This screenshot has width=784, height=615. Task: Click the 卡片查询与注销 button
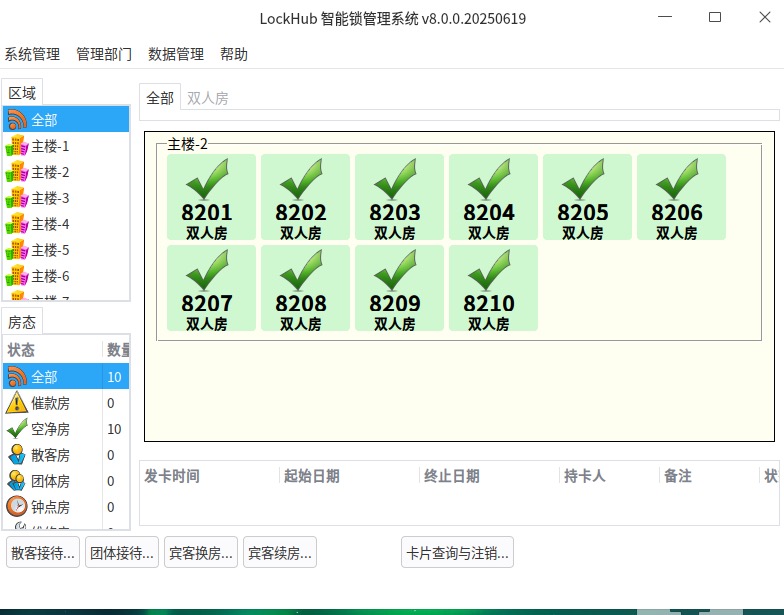(457, 552)
